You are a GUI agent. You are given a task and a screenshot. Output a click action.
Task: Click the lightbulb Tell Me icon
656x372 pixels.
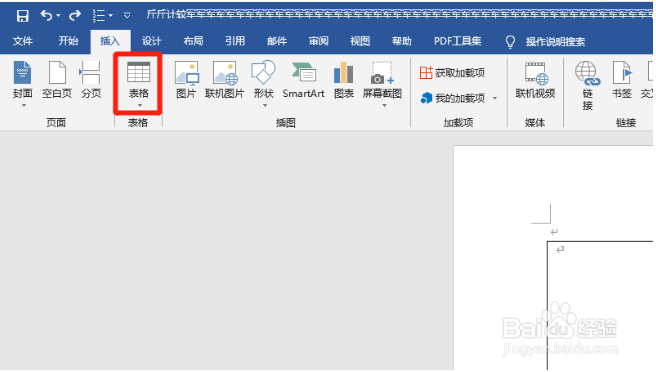pos(510,41)
